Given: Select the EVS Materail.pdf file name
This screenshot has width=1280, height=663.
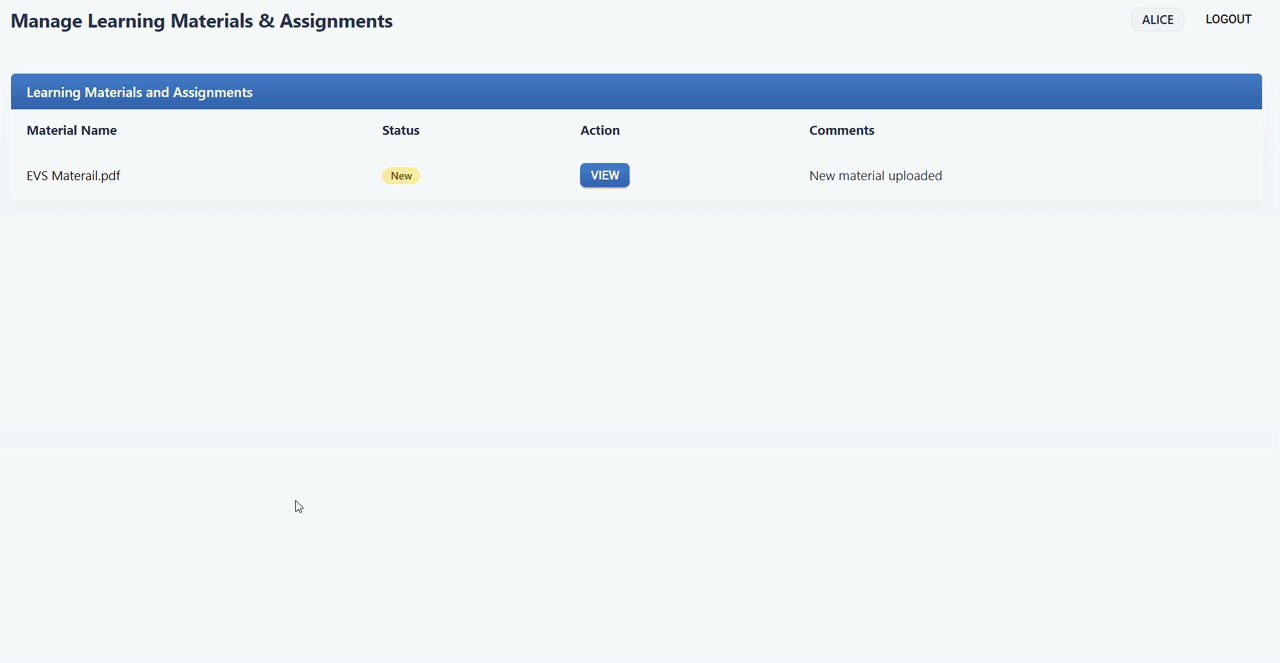Looking at the screenshot, I should (x=73, y=176).
